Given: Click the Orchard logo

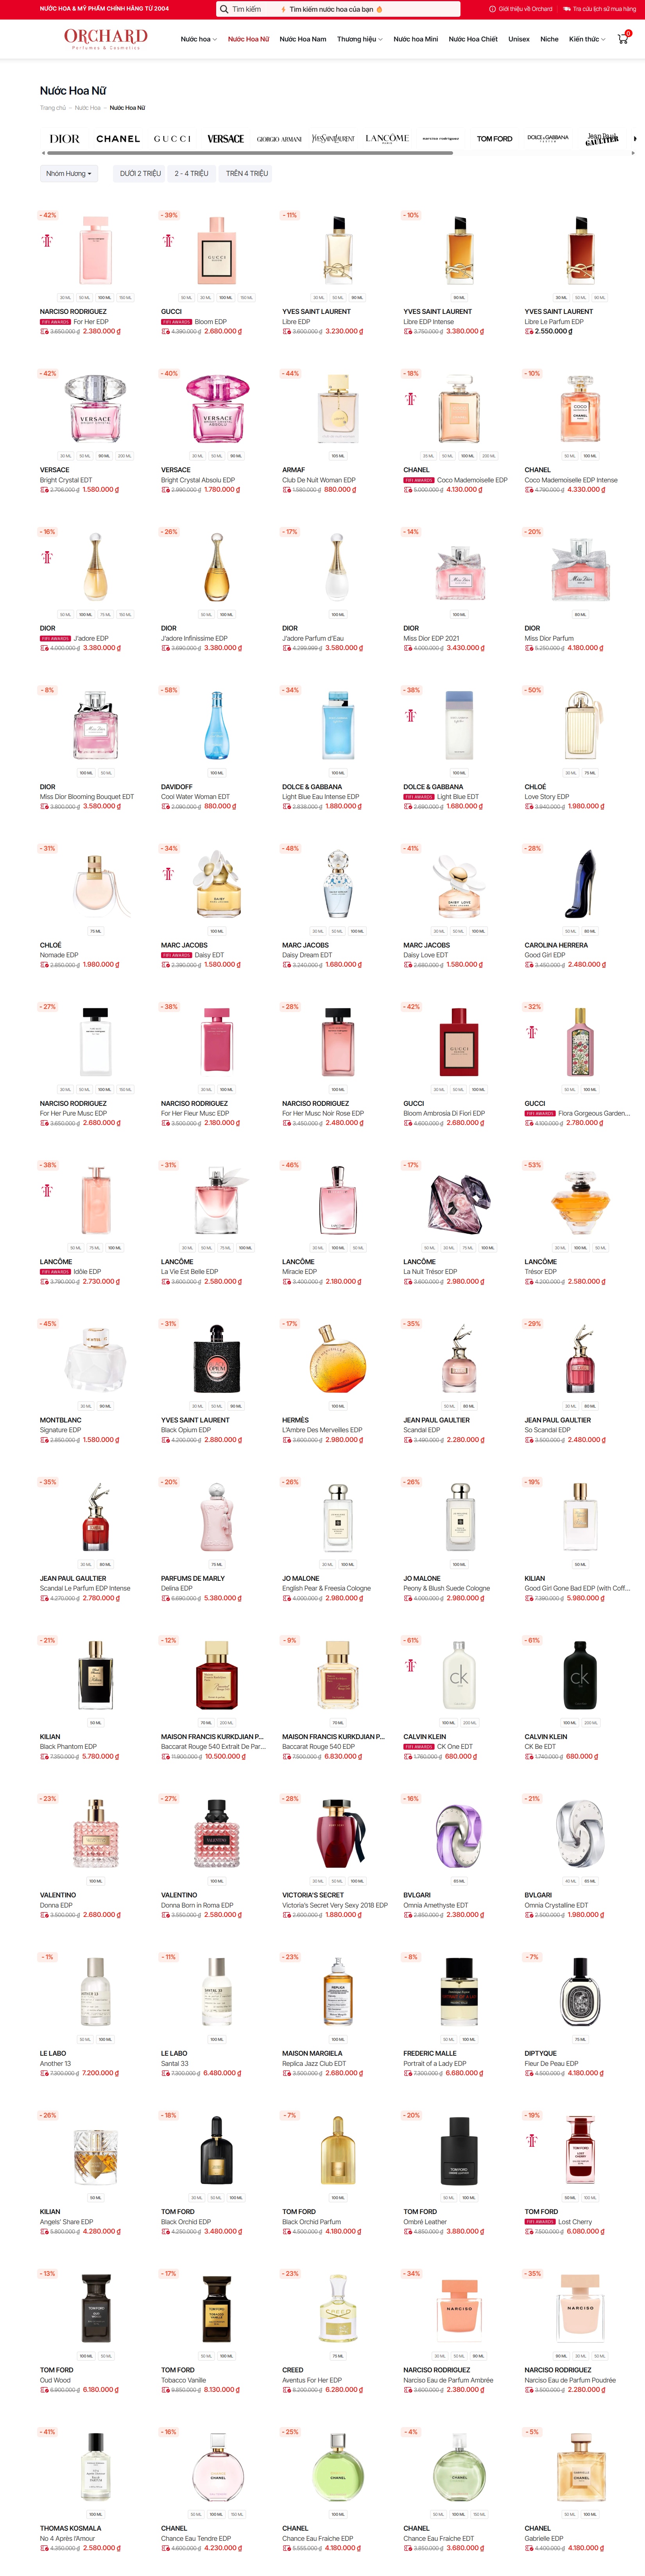Looking at the screenshot, I should point(105,39).
